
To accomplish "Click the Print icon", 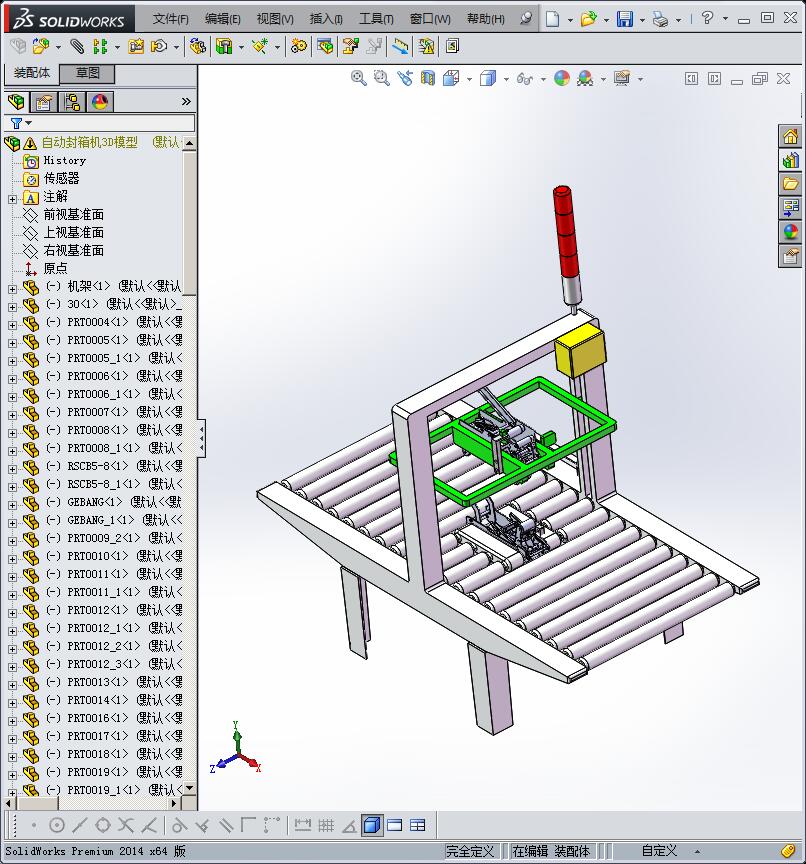I will coord(660,19).
